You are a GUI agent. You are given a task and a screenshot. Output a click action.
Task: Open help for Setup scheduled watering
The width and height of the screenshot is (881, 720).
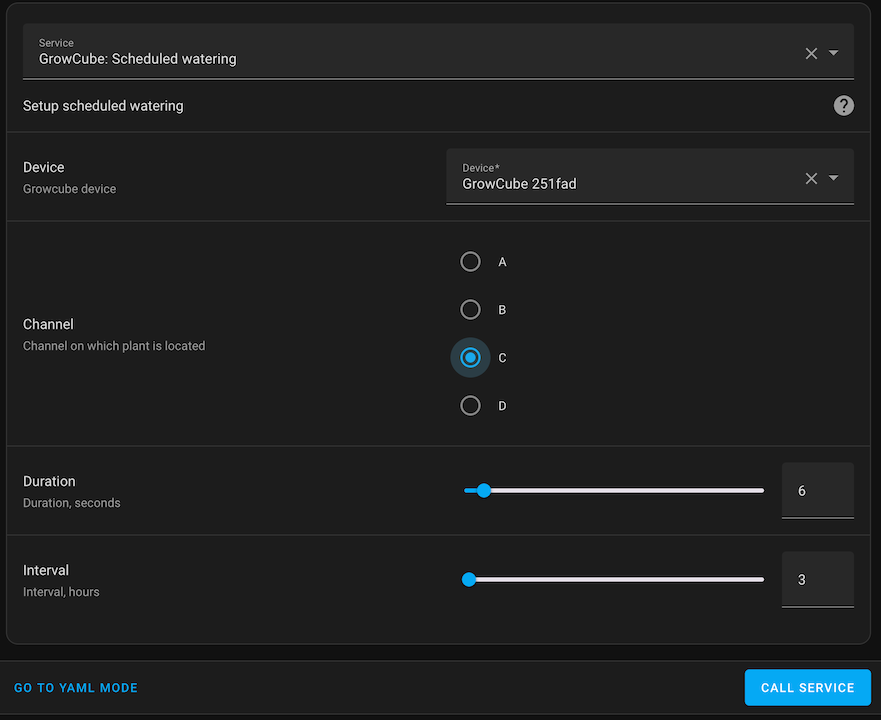pyautogui.click(x=843, y=106)
